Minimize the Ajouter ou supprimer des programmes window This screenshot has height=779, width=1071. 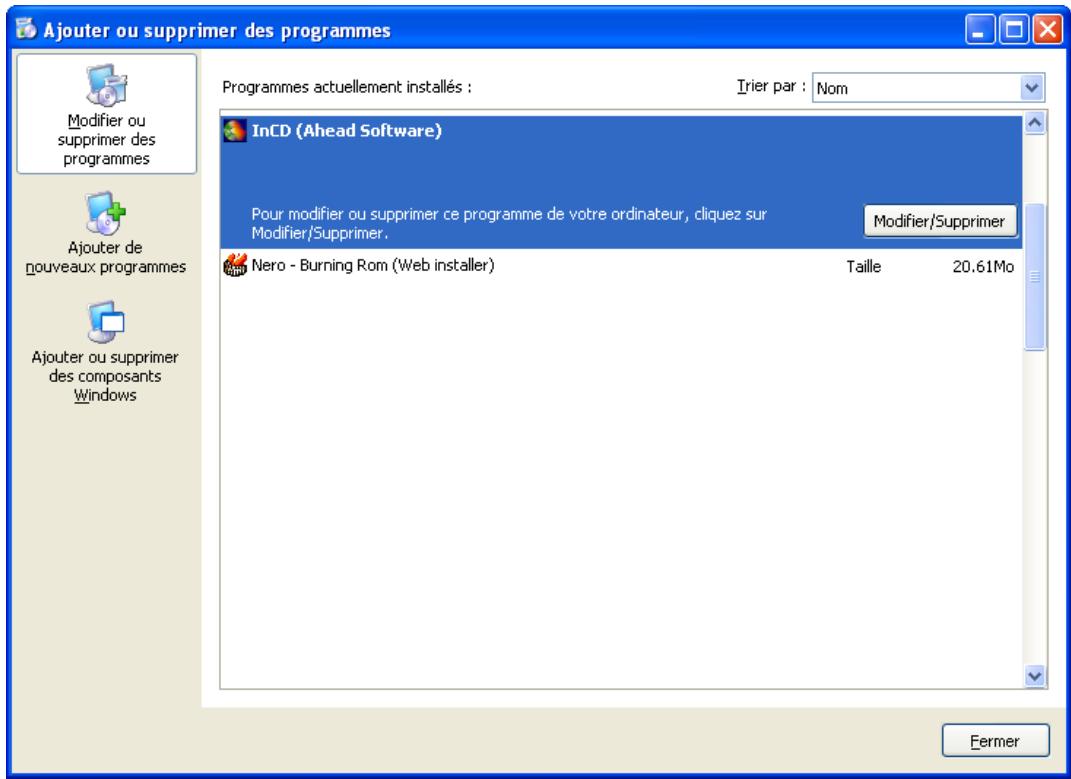pos(979,30)
